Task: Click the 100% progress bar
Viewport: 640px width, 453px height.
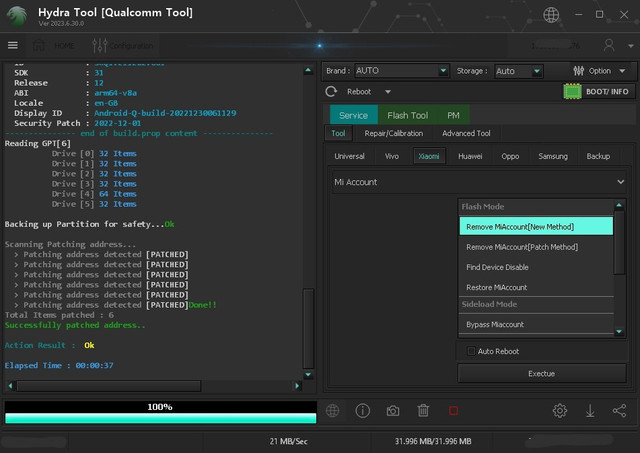Action: click(160, 412)
